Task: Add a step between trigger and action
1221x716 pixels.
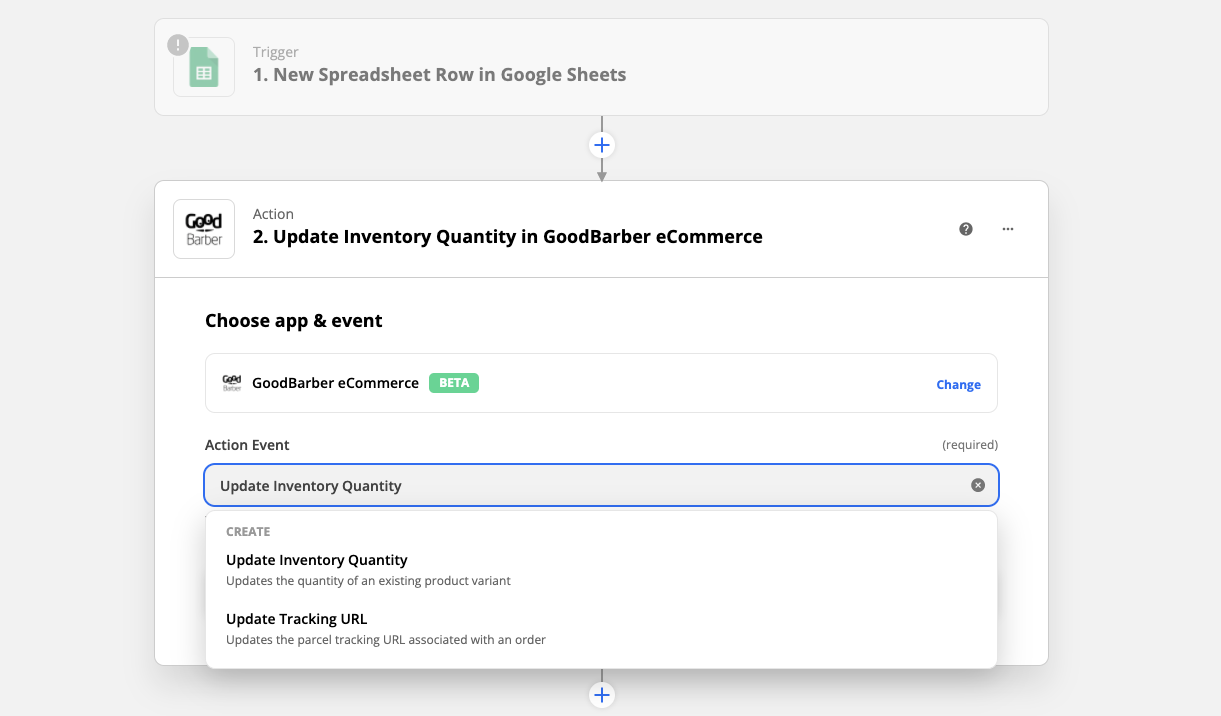Action: click(x=601, y=145)
